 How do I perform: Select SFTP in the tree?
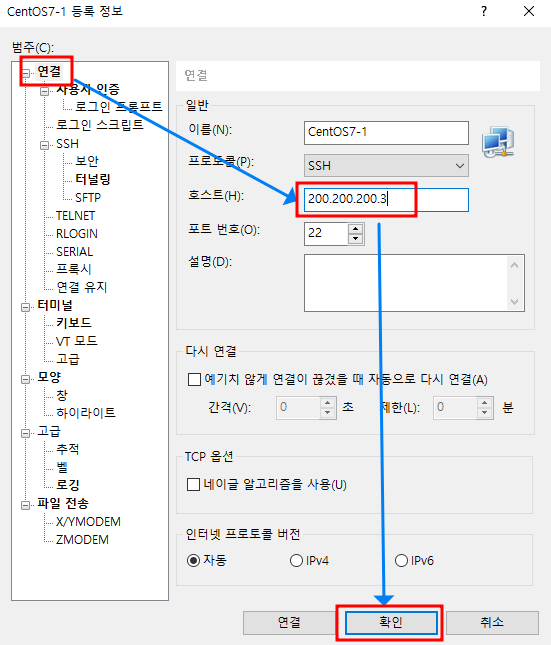[88, 197]
